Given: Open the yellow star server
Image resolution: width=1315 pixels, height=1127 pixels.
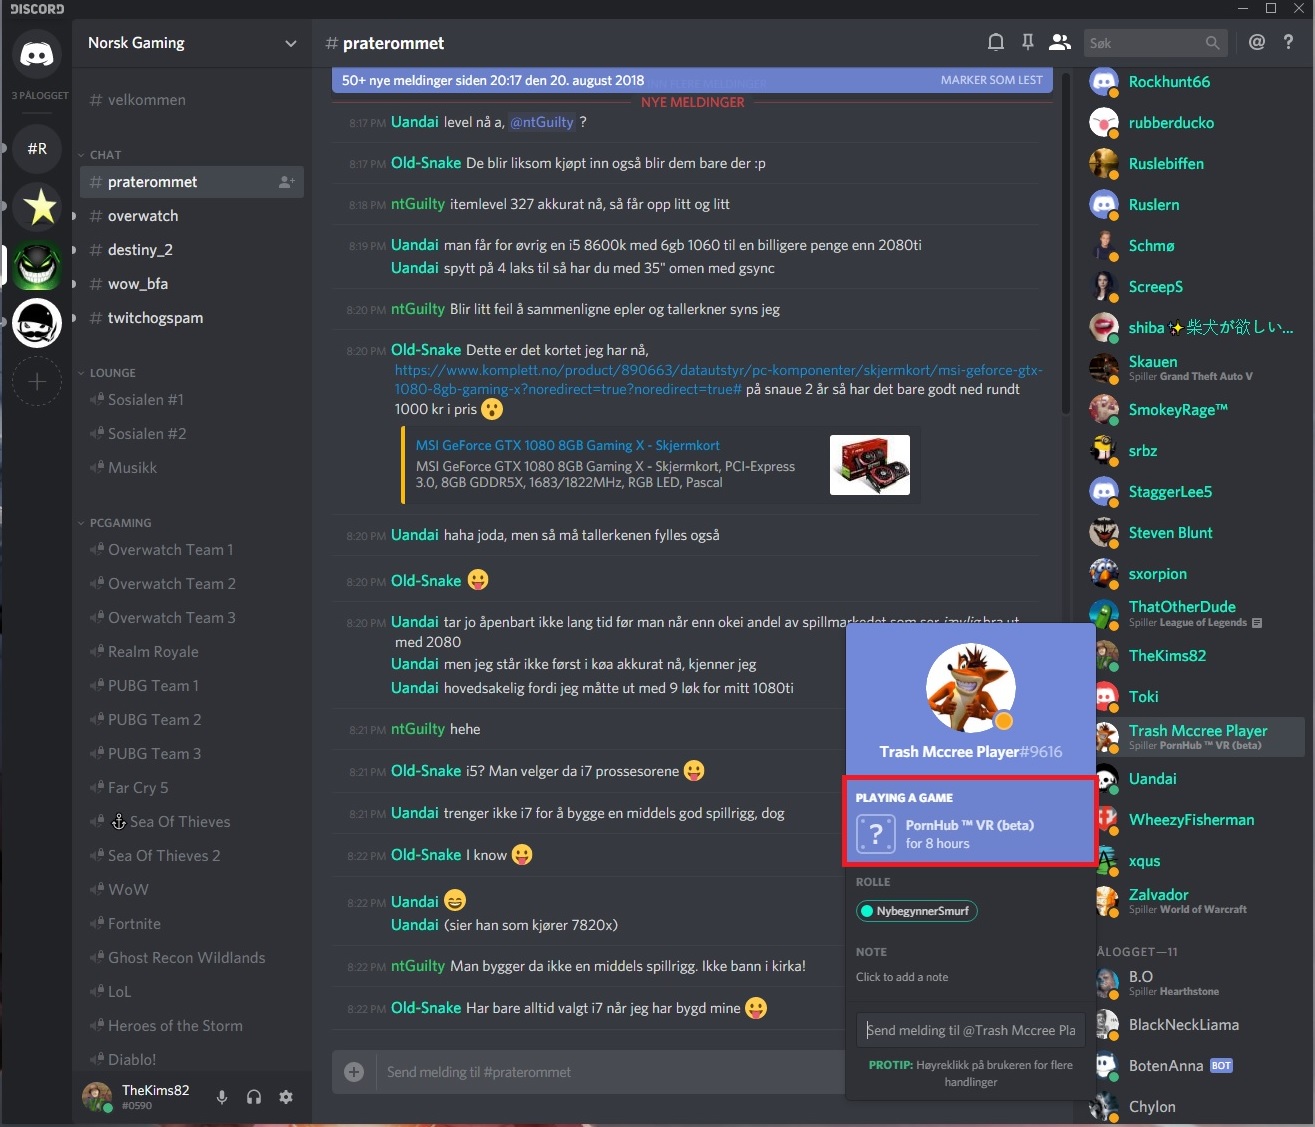Looking at the screenshot, I should pos(37,207).
